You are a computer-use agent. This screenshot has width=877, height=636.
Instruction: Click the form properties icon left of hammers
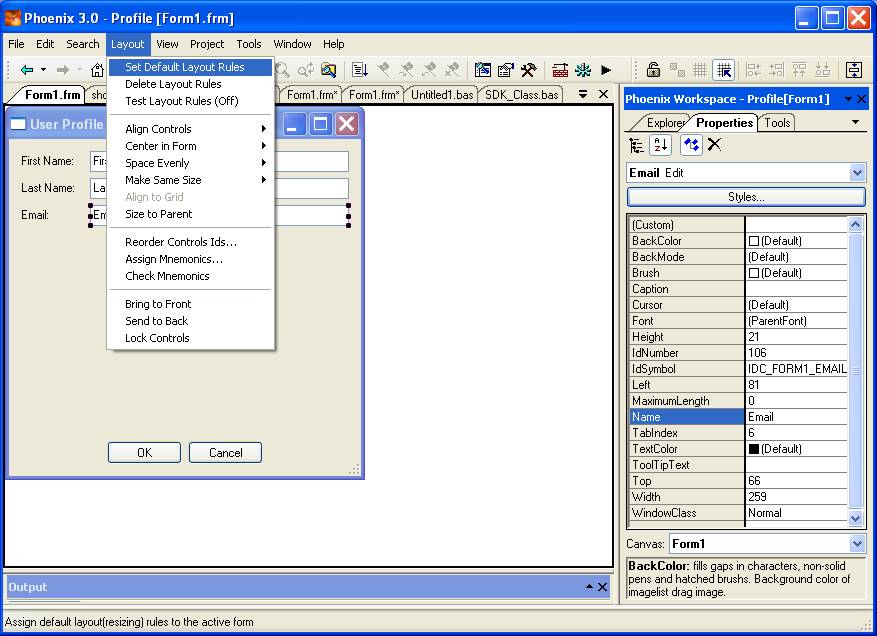pyautogui.click(x=506, y=70)
